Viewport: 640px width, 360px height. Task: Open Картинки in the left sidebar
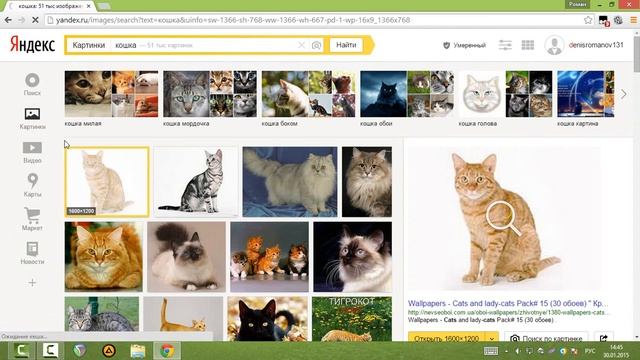point(32,118)
